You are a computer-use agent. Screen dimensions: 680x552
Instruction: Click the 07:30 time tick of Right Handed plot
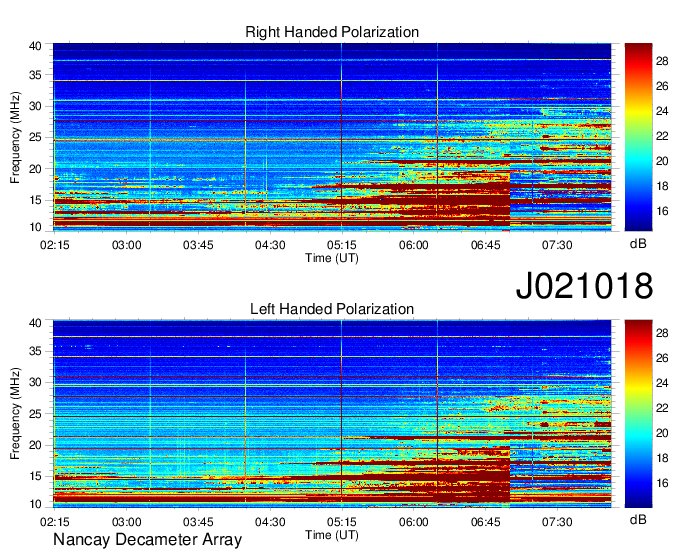coord(557,245)
